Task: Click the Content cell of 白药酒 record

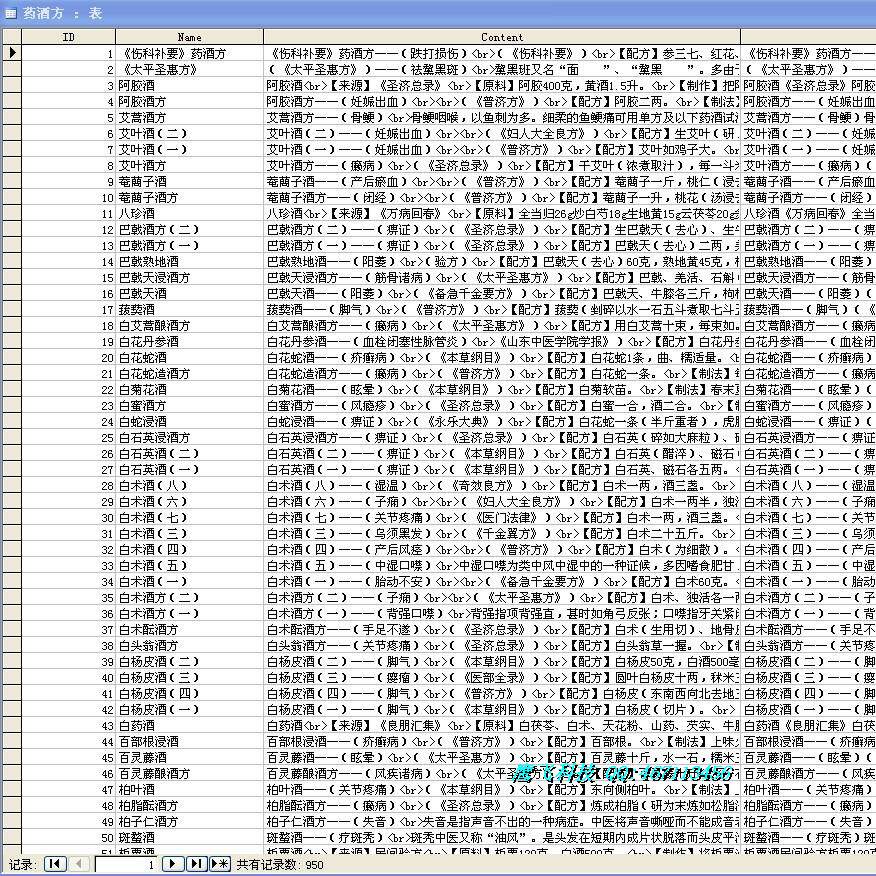Action: point(502,725)
